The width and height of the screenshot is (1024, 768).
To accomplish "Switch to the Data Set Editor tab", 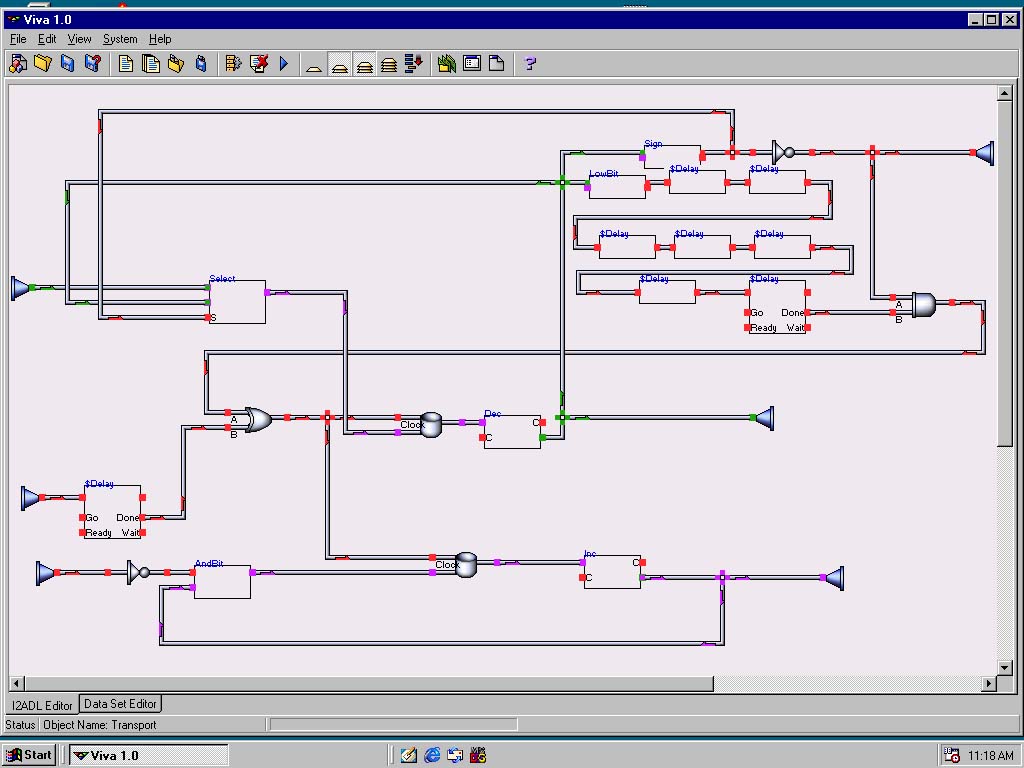I will click(x=120, y=704).
